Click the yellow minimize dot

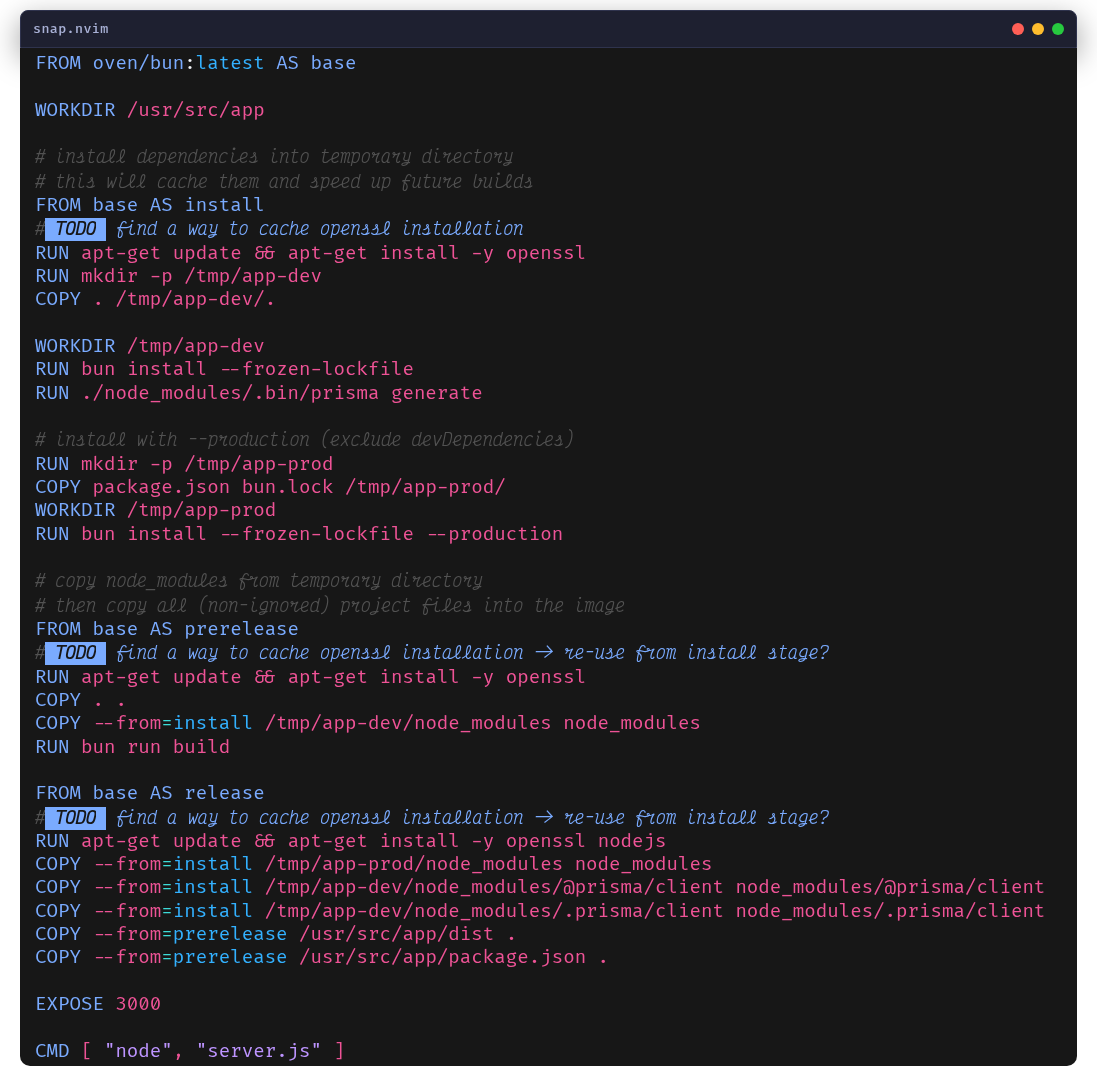tap(1038, 29)
